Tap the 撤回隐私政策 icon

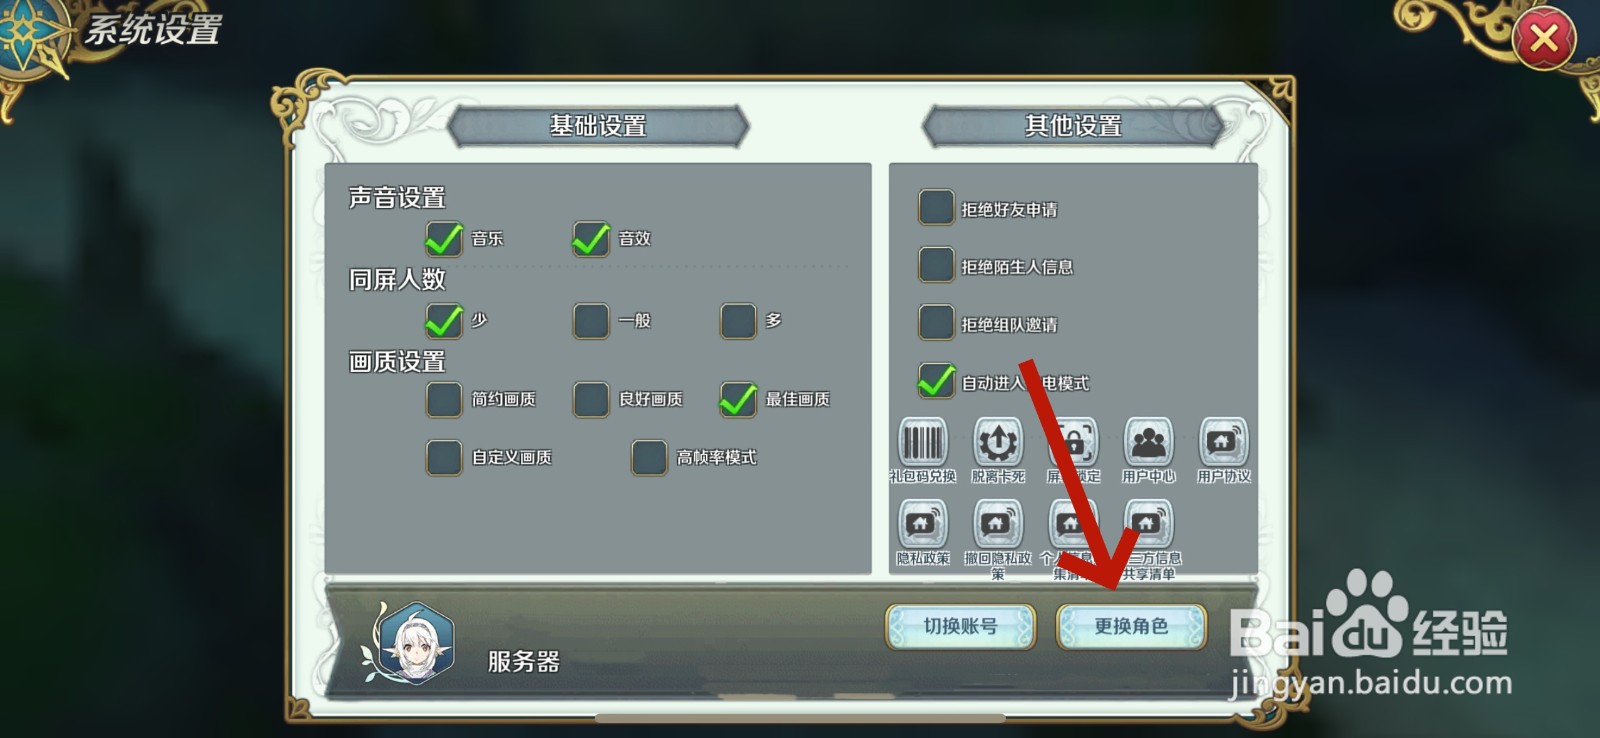pyautogui.click(x=998, y=524)
